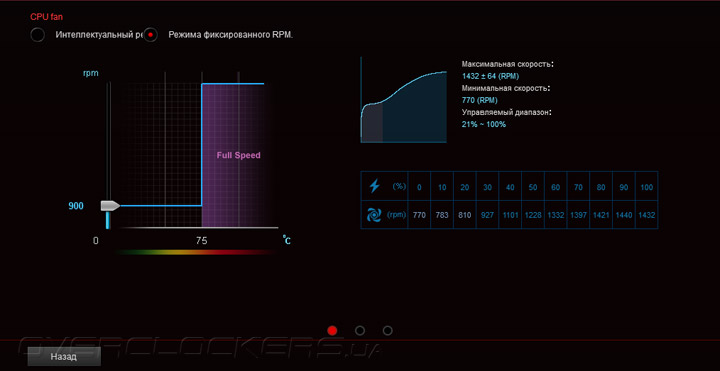Click the 810 rpm table cell
Image resolution: width=720 pixels, height=371 pixels.
(465, 214)
